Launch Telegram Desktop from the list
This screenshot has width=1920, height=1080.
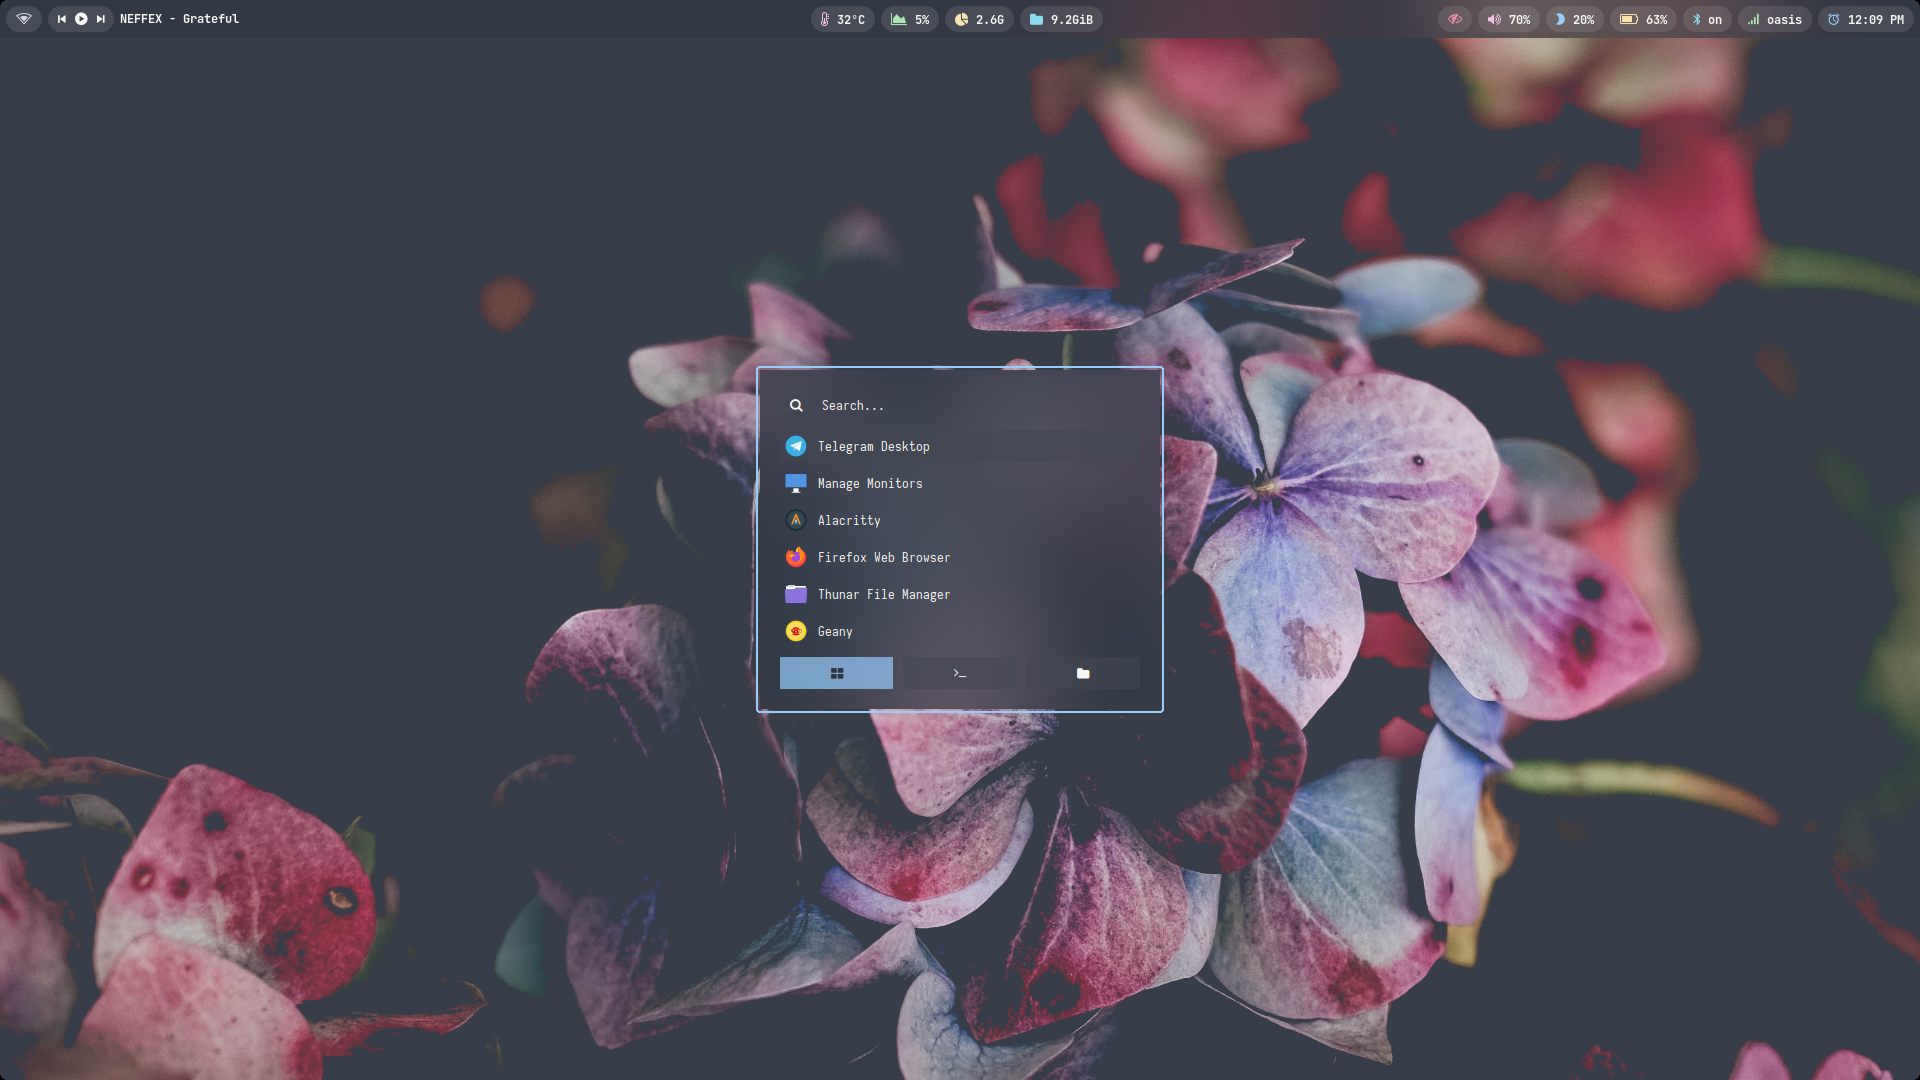(873, 446)
